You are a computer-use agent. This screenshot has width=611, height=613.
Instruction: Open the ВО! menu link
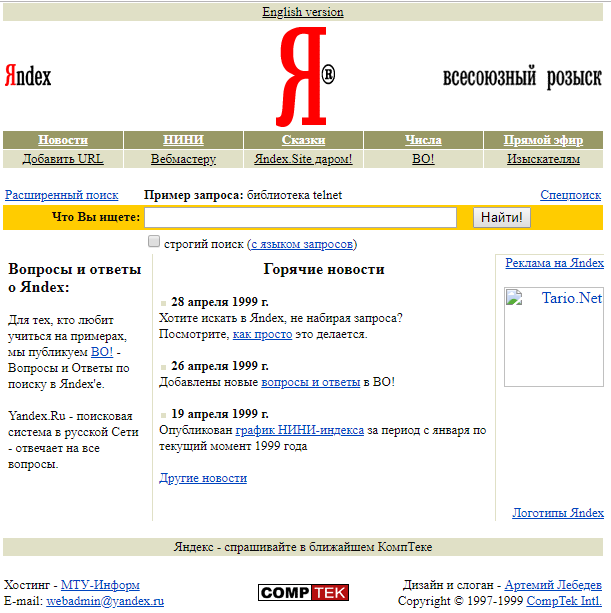423,159
